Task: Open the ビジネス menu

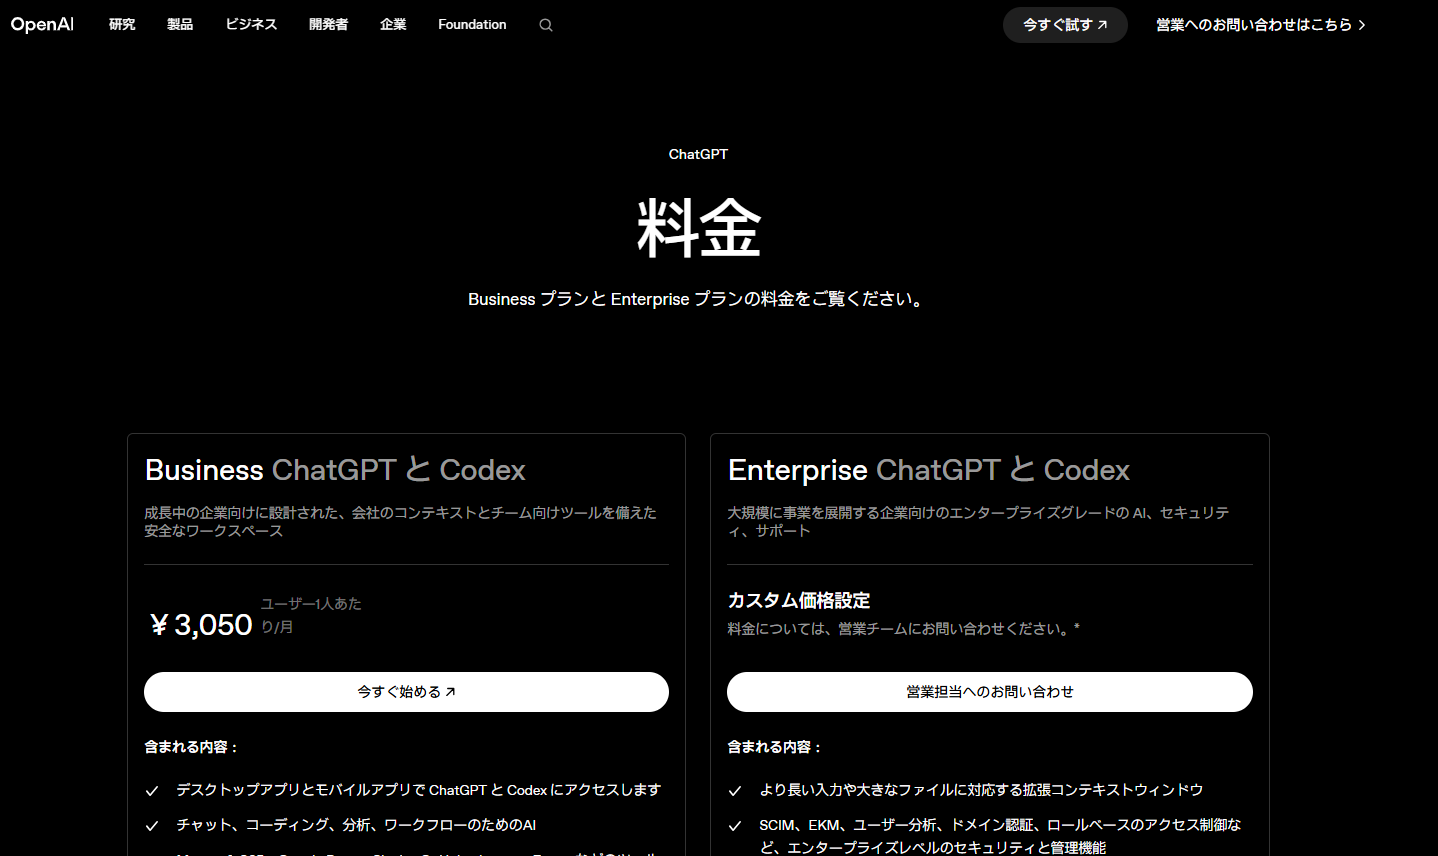Action: coord(251,25)
